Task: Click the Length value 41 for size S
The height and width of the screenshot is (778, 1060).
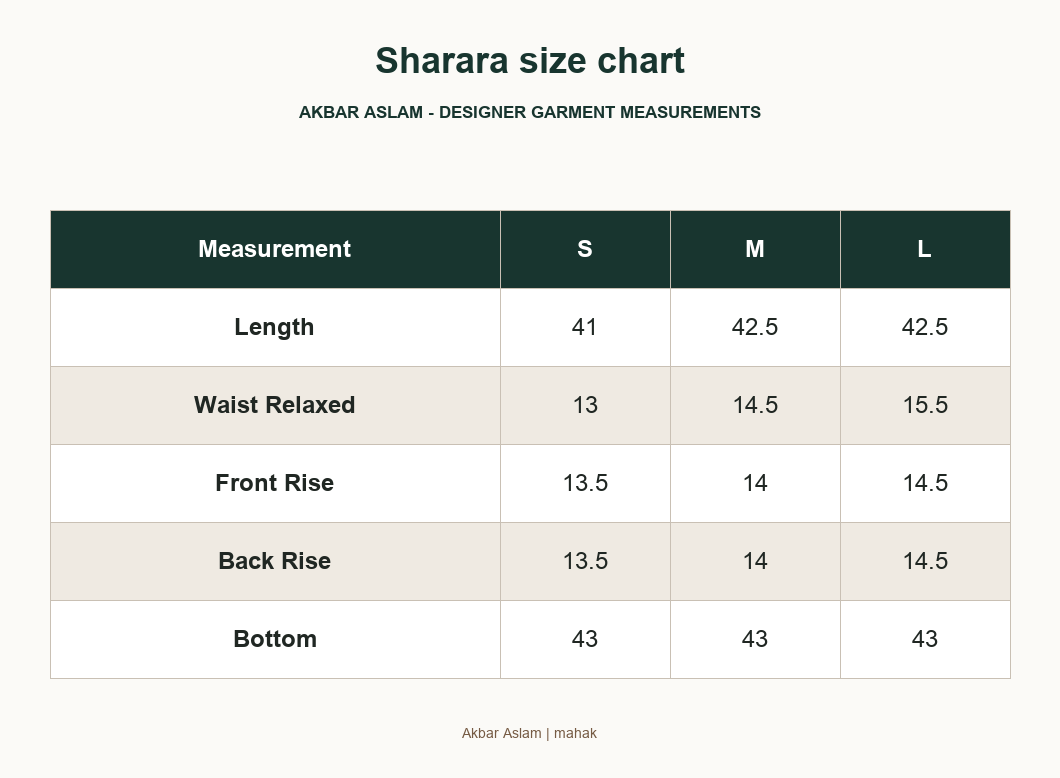Action: pyautogui.click(x=585, y=327)
